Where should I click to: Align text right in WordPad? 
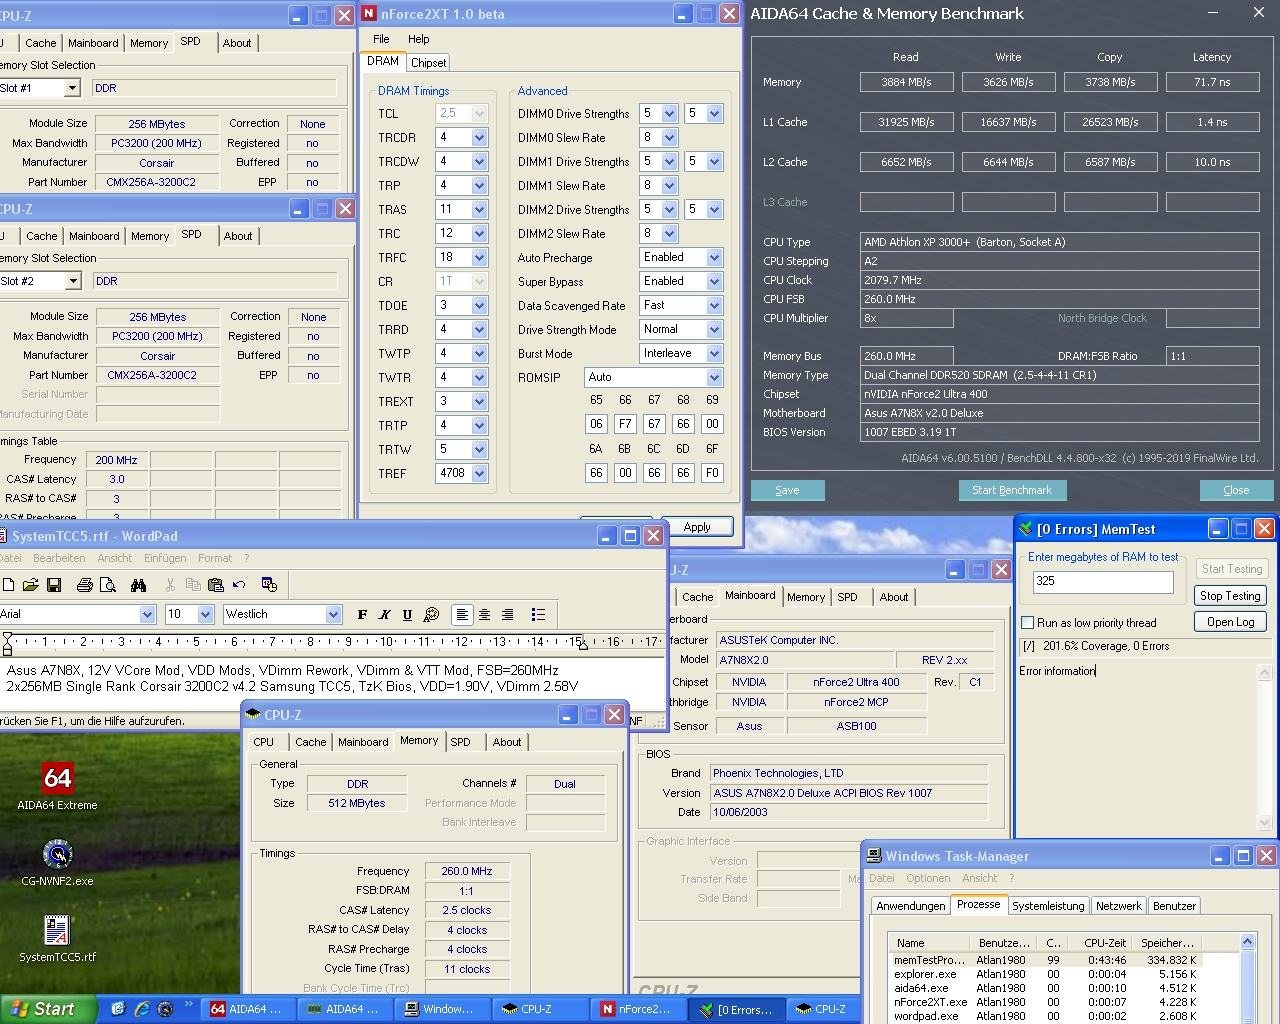[508, 615]
